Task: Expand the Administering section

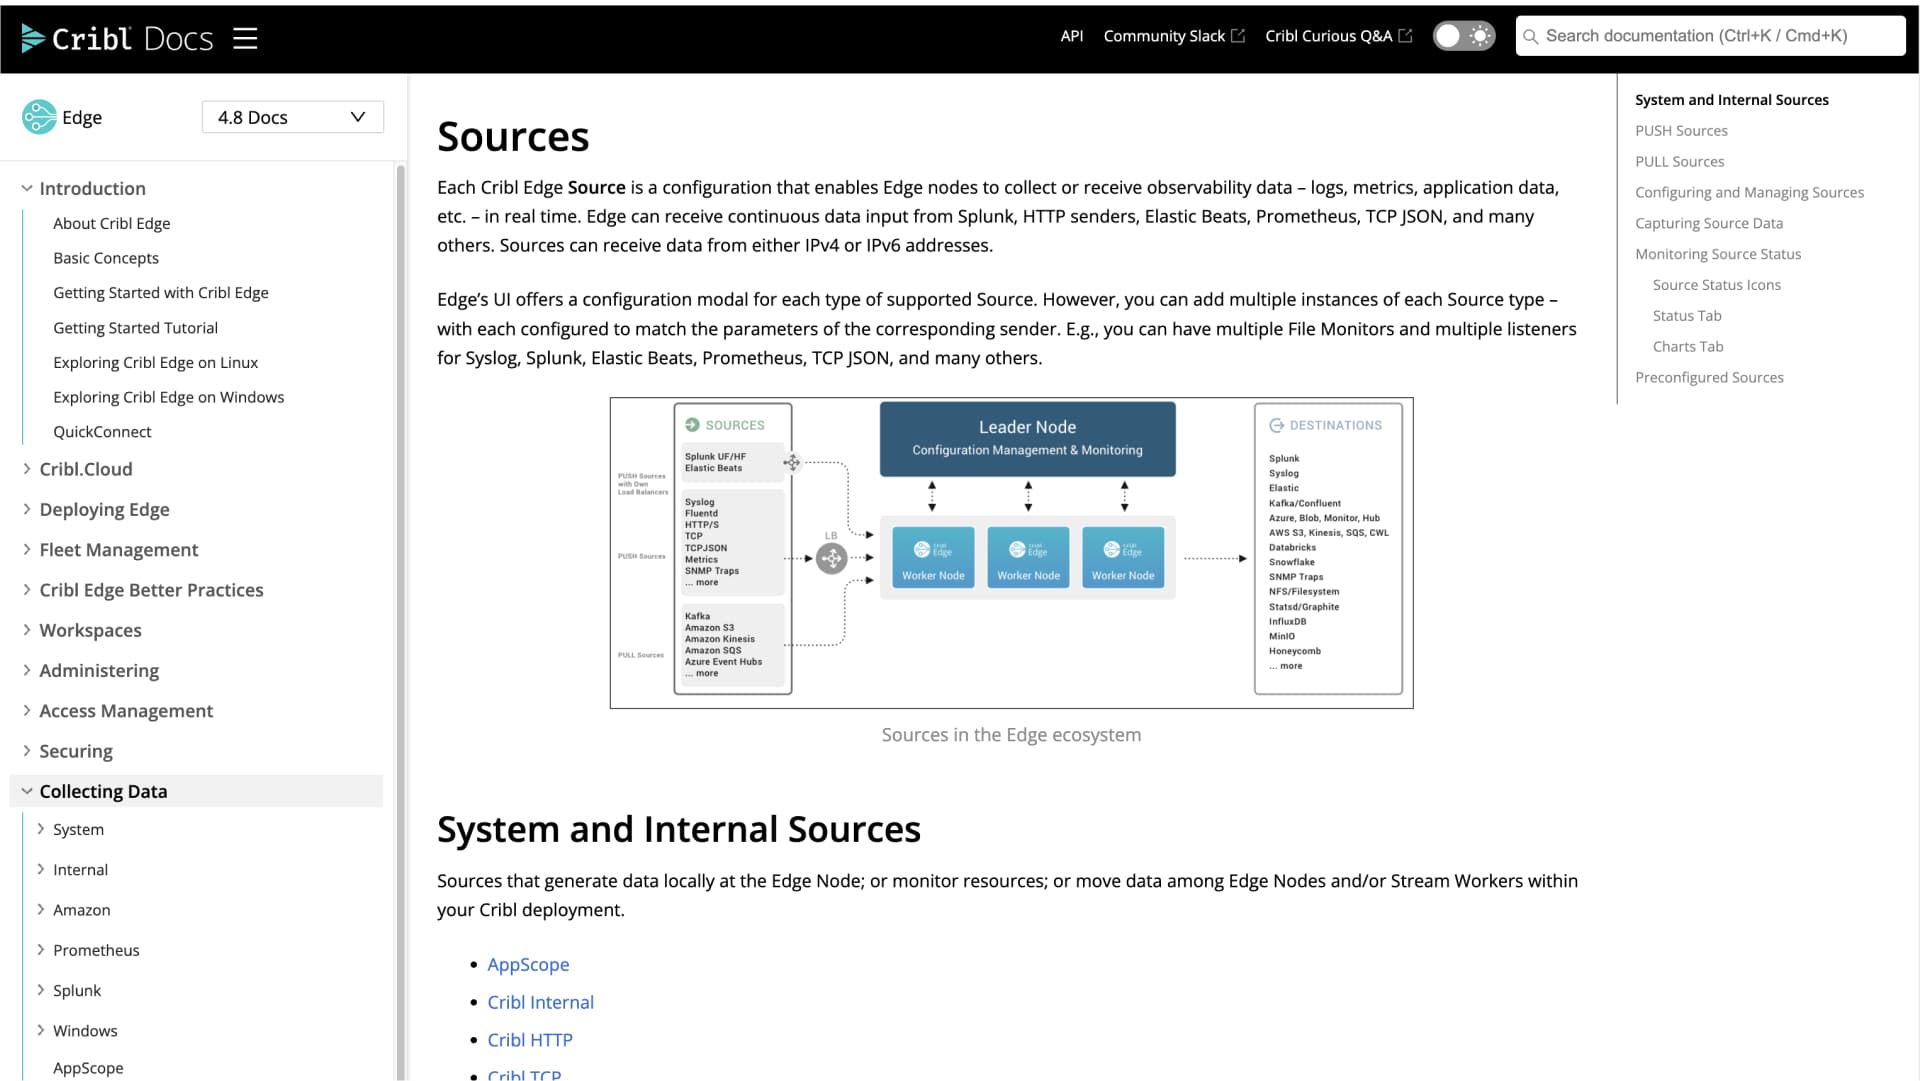Action: 27,670
